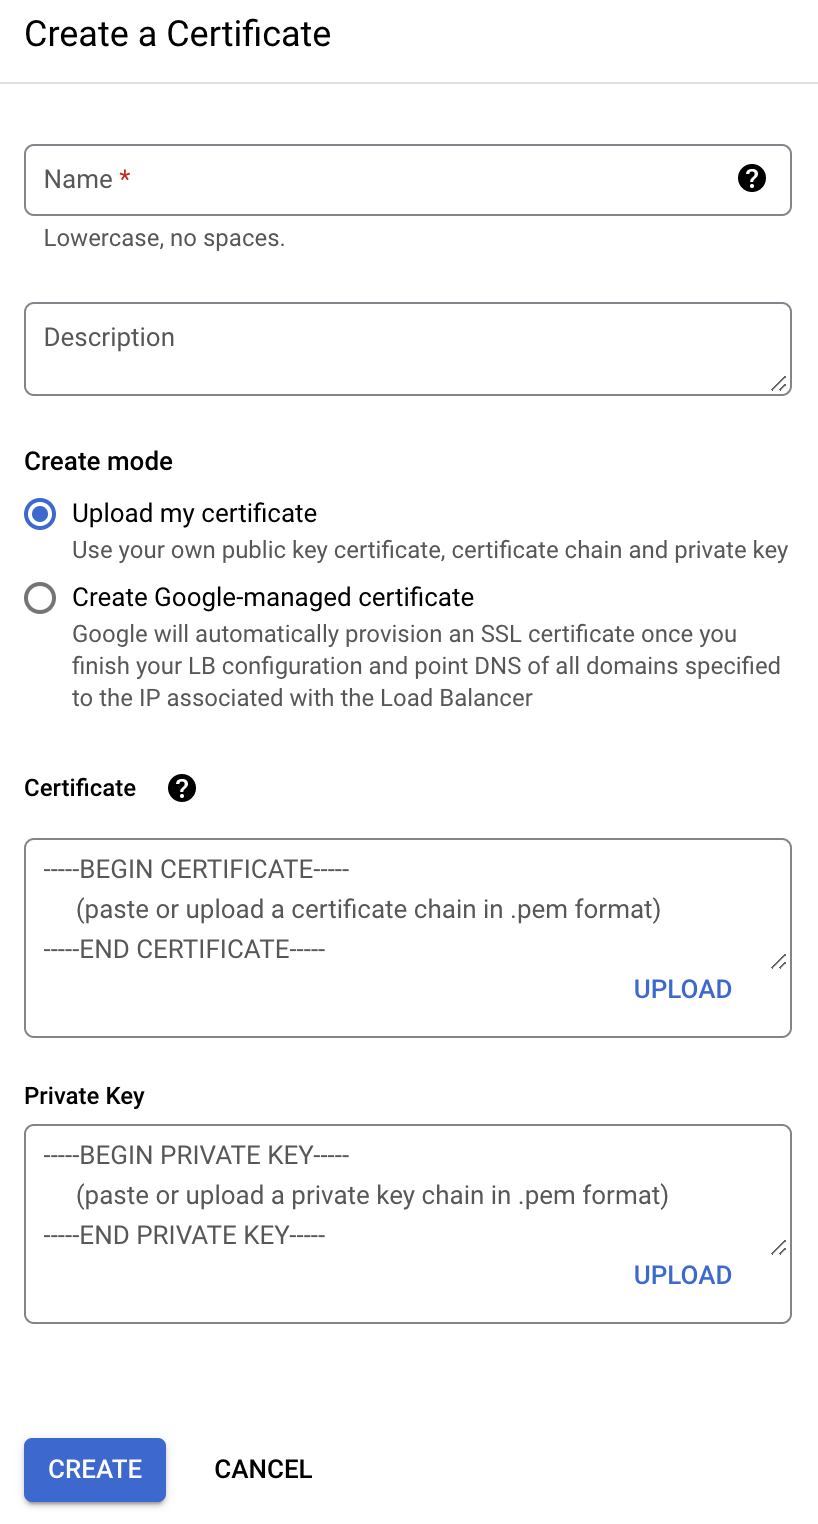Click the help icon beside the Certificate label
This screenshot has height=1524, width=818.
pos(182,788)
